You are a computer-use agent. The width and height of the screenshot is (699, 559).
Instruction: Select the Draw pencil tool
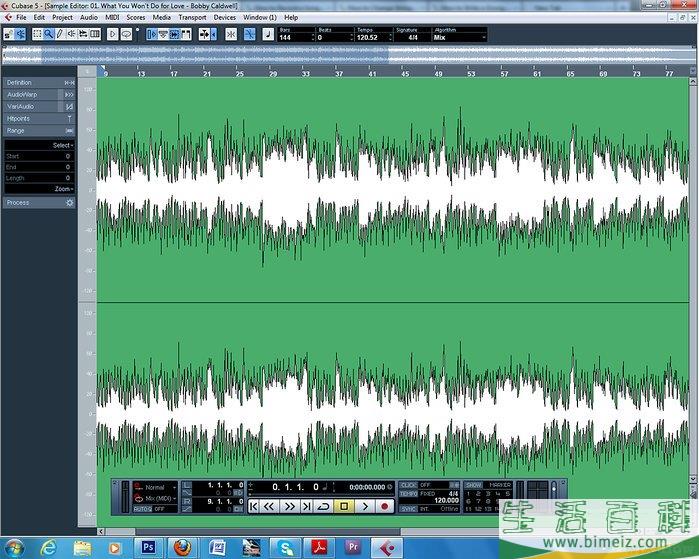pos(60,34)
